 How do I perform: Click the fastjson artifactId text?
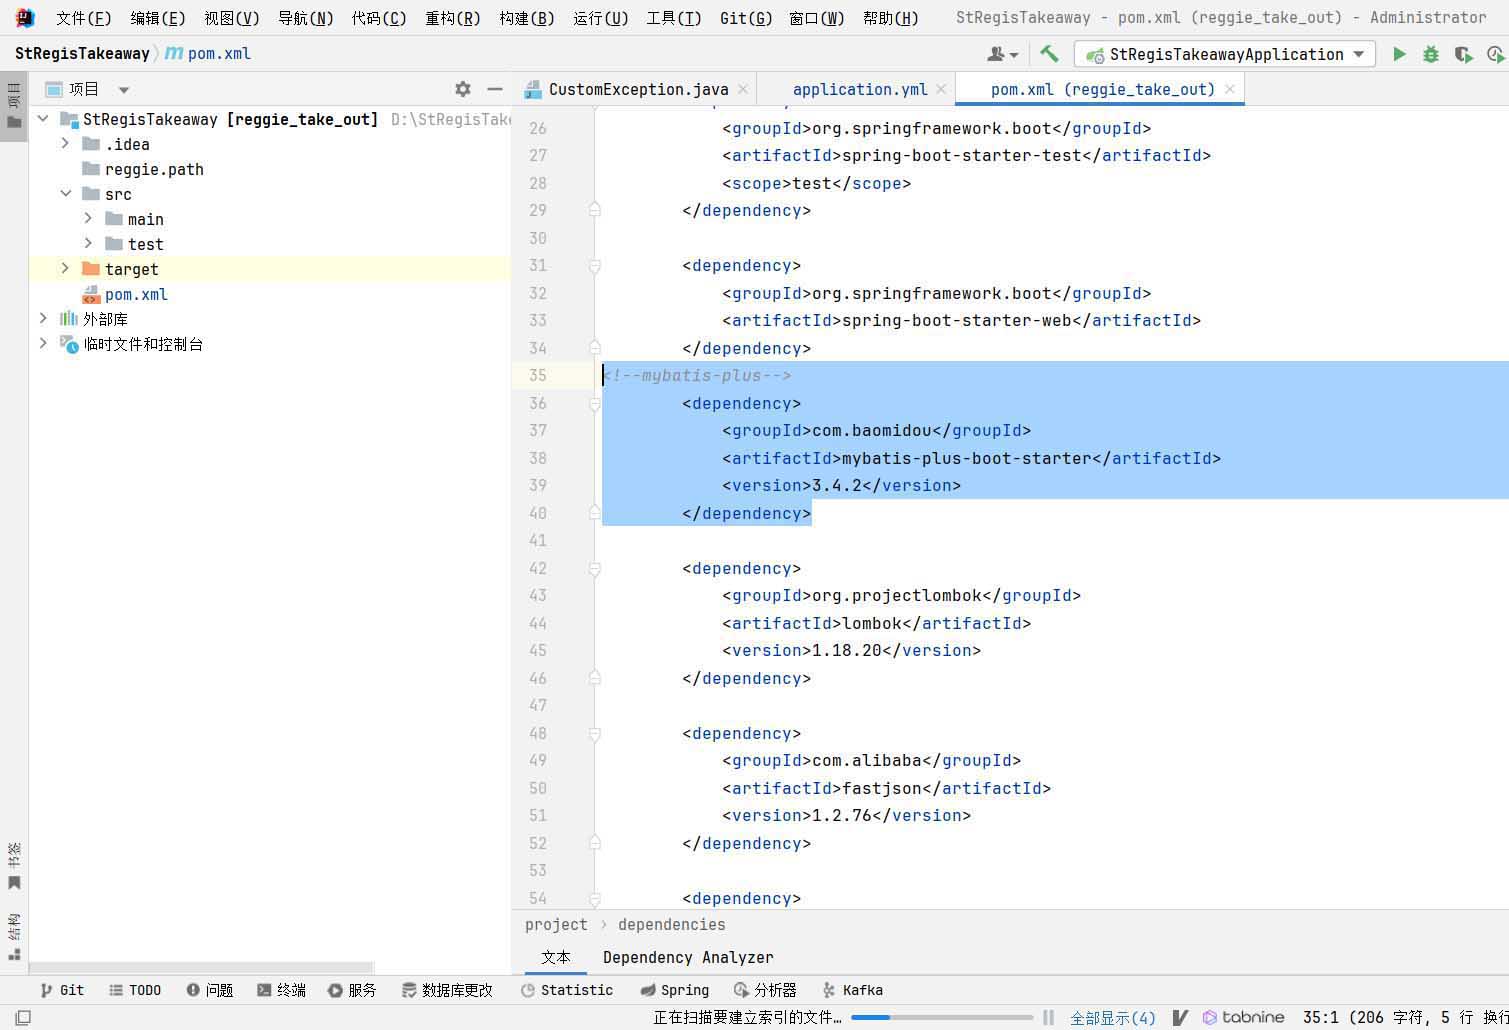[x=881, y=788]
